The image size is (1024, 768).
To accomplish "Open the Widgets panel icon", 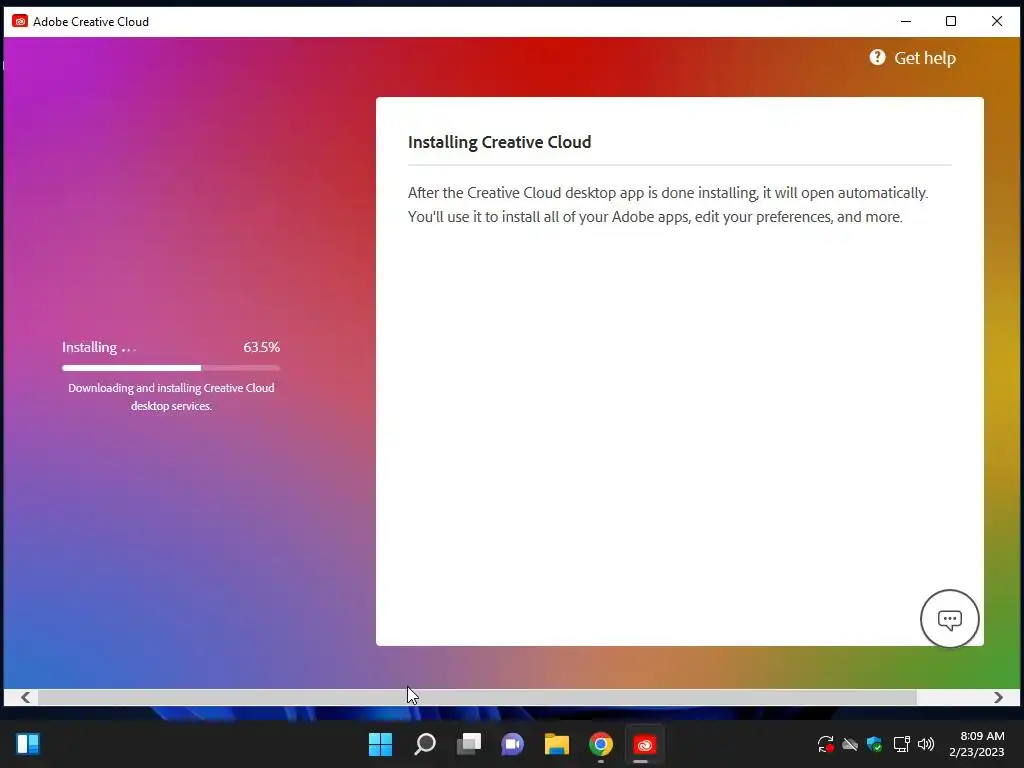I will (x=28, y=744).
